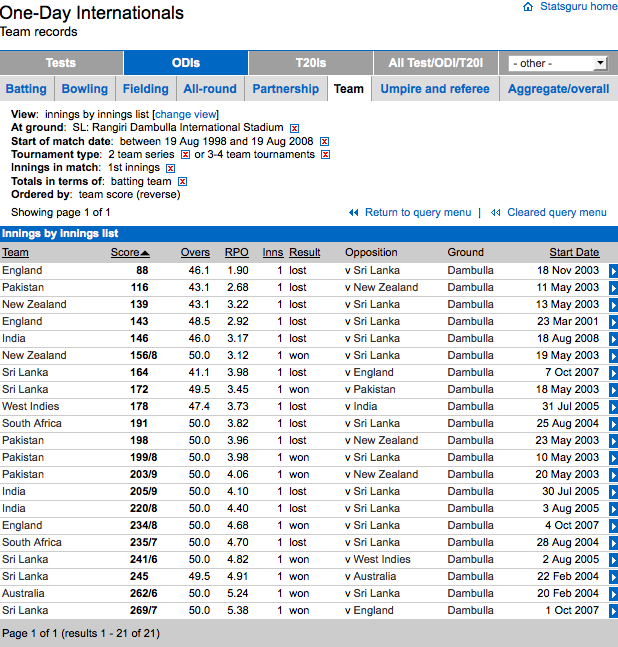Image resolution: width=618 pixels, height=647 pixels.
Task: Open the All-round records tab
Action: coord(210,89)
